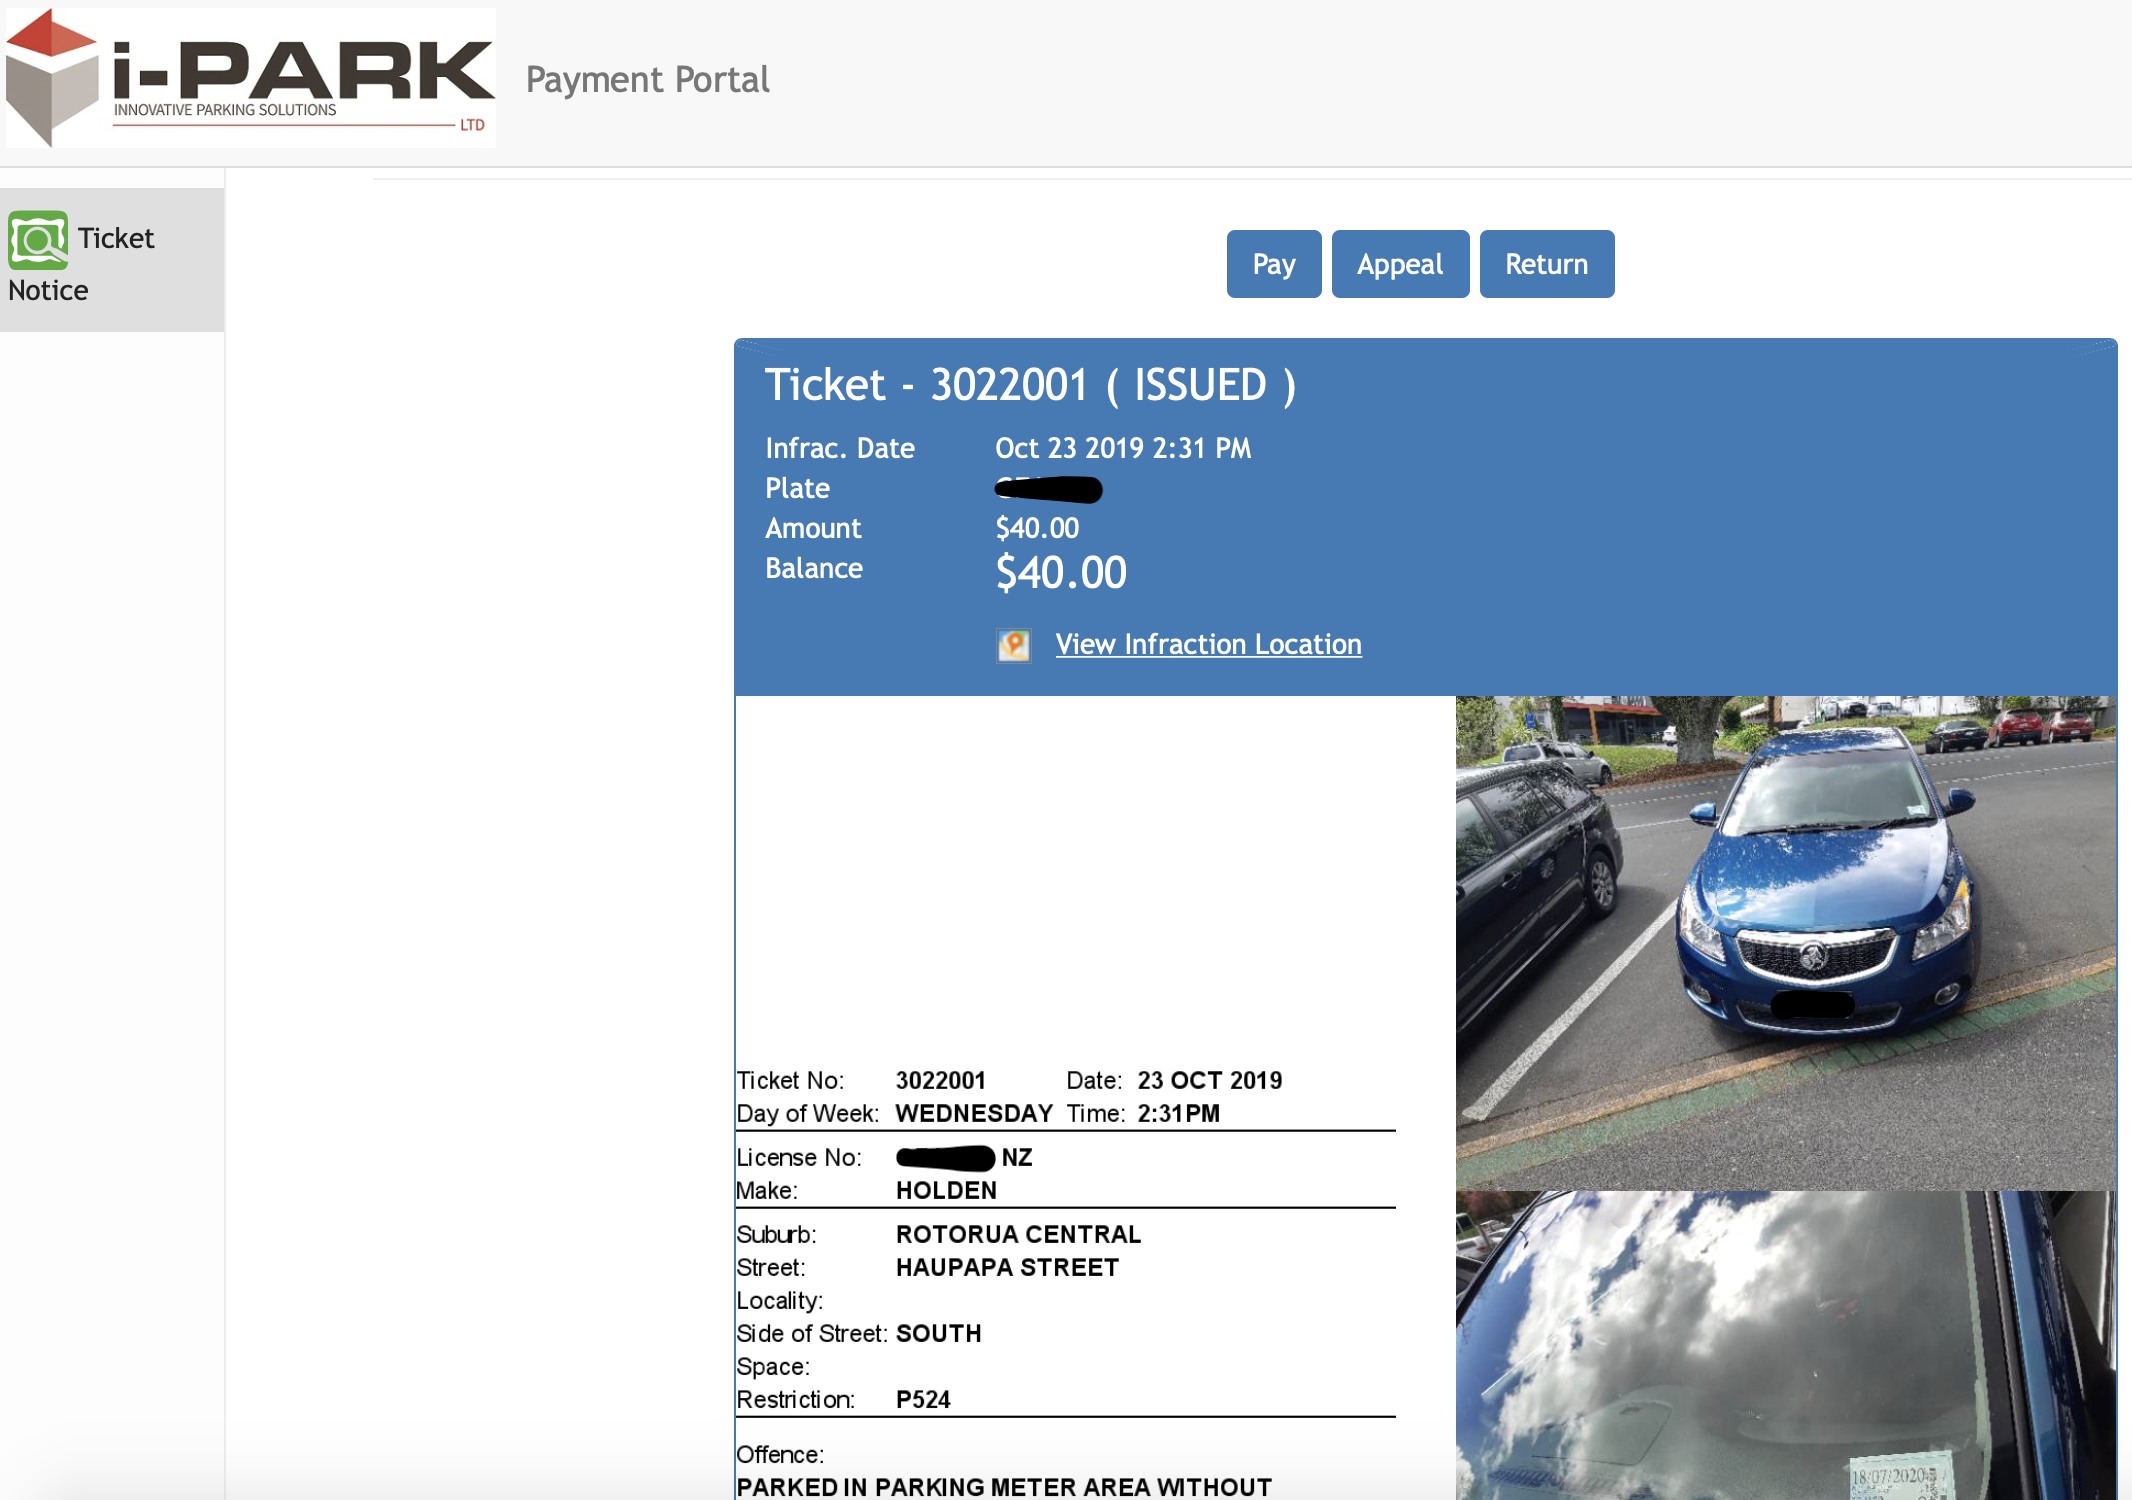Click the HOLDEN make value

pyautogui.click(x=946, y=1190)
